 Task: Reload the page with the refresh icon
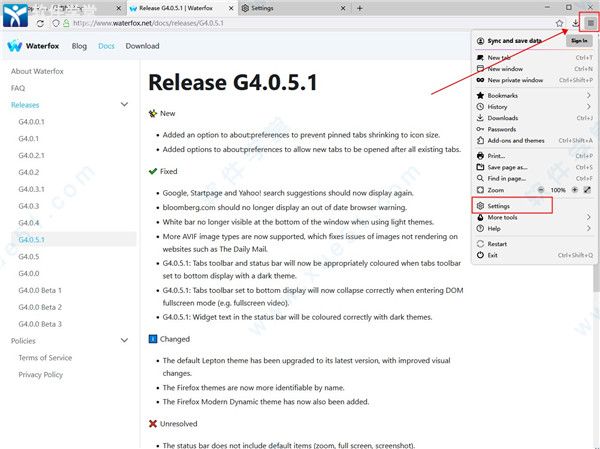(40, 23)
